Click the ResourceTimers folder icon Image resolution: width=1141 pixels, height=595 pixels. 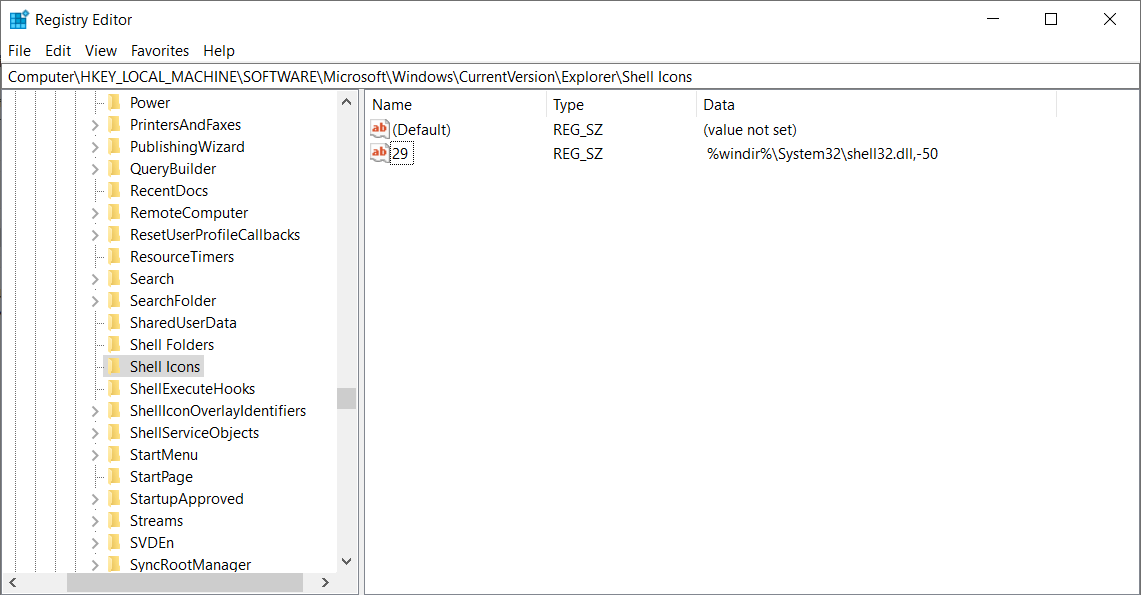pyautogui.click(x=114, y=257)
